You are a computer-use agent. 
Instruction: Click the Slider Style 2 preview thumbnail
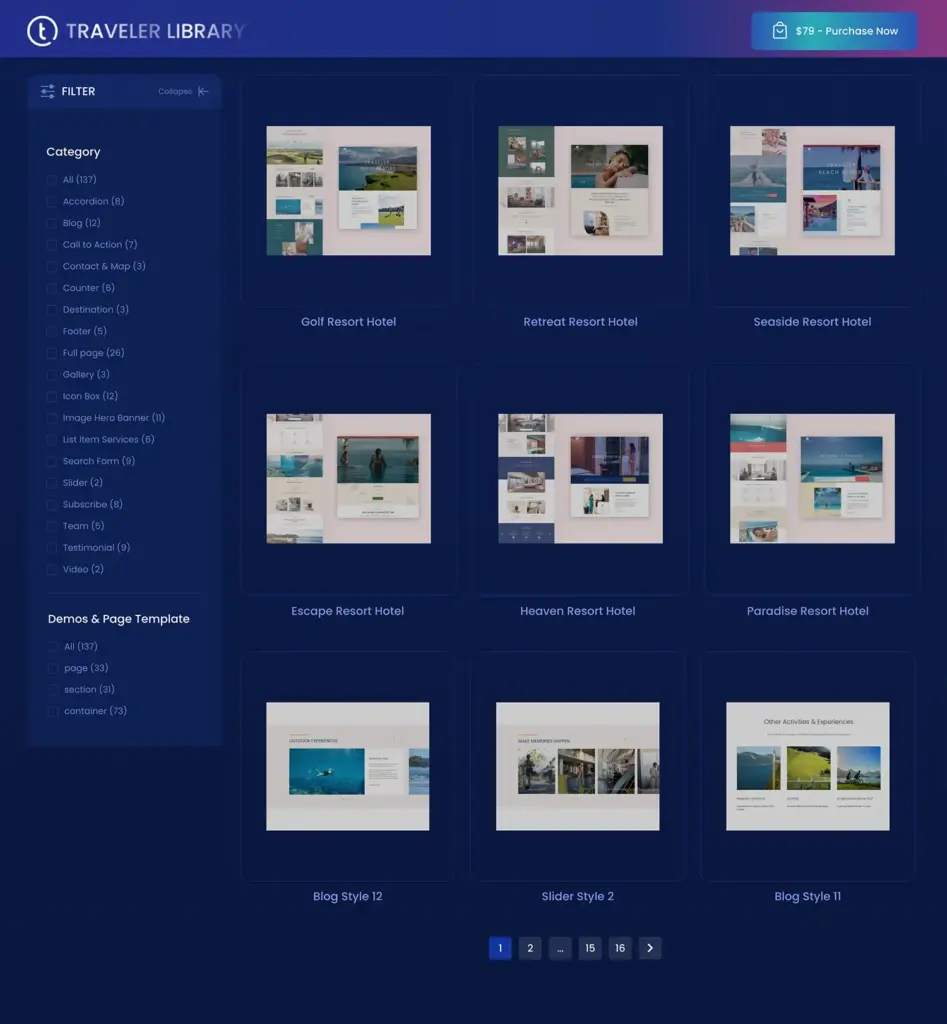click(x=577, y=766)
